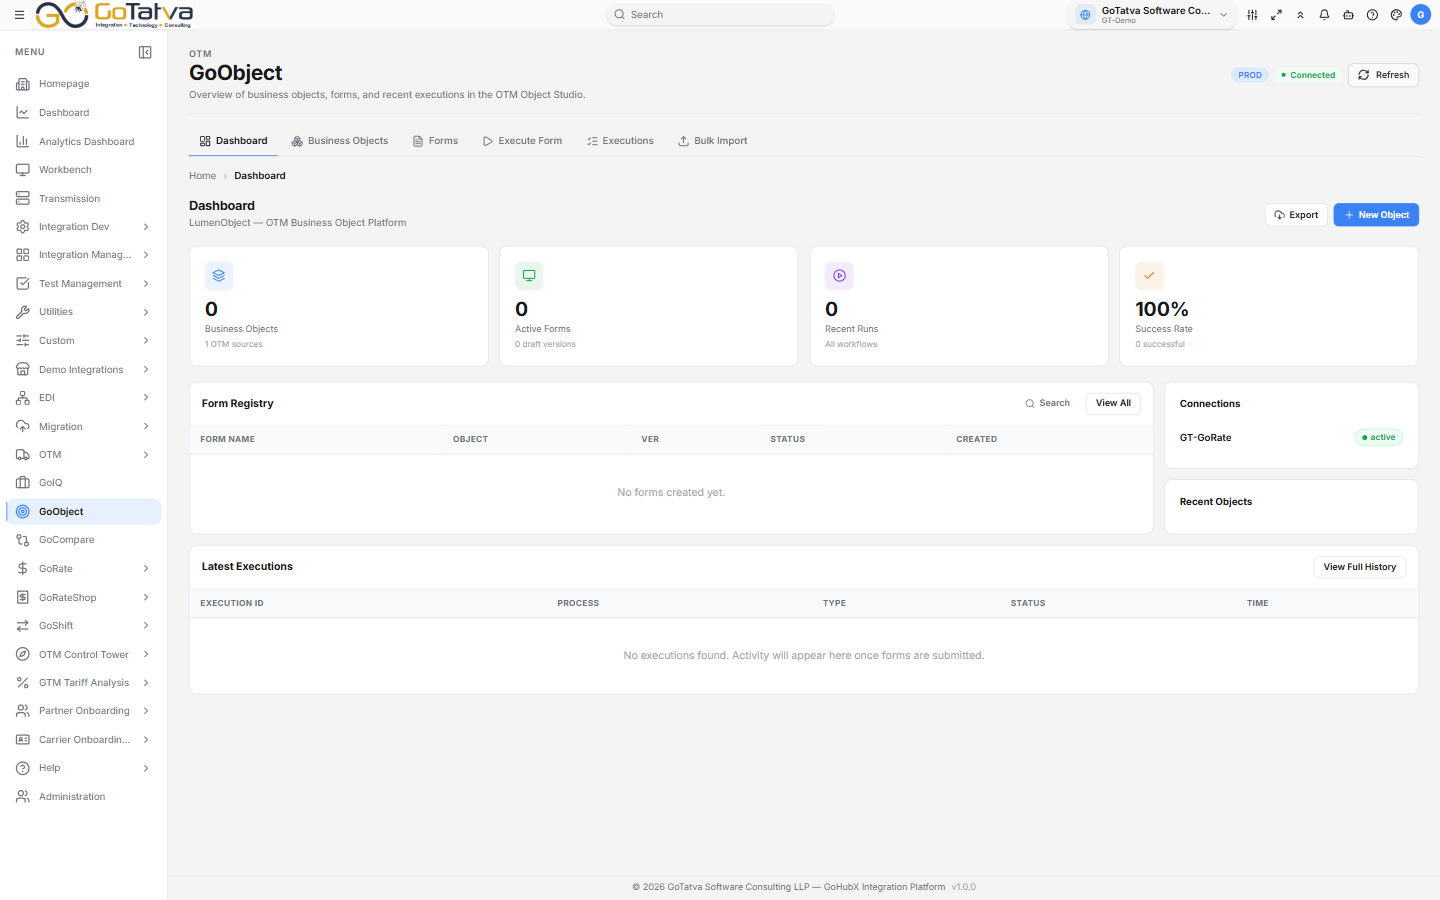Open the user avatar "G" menu

1420,15
